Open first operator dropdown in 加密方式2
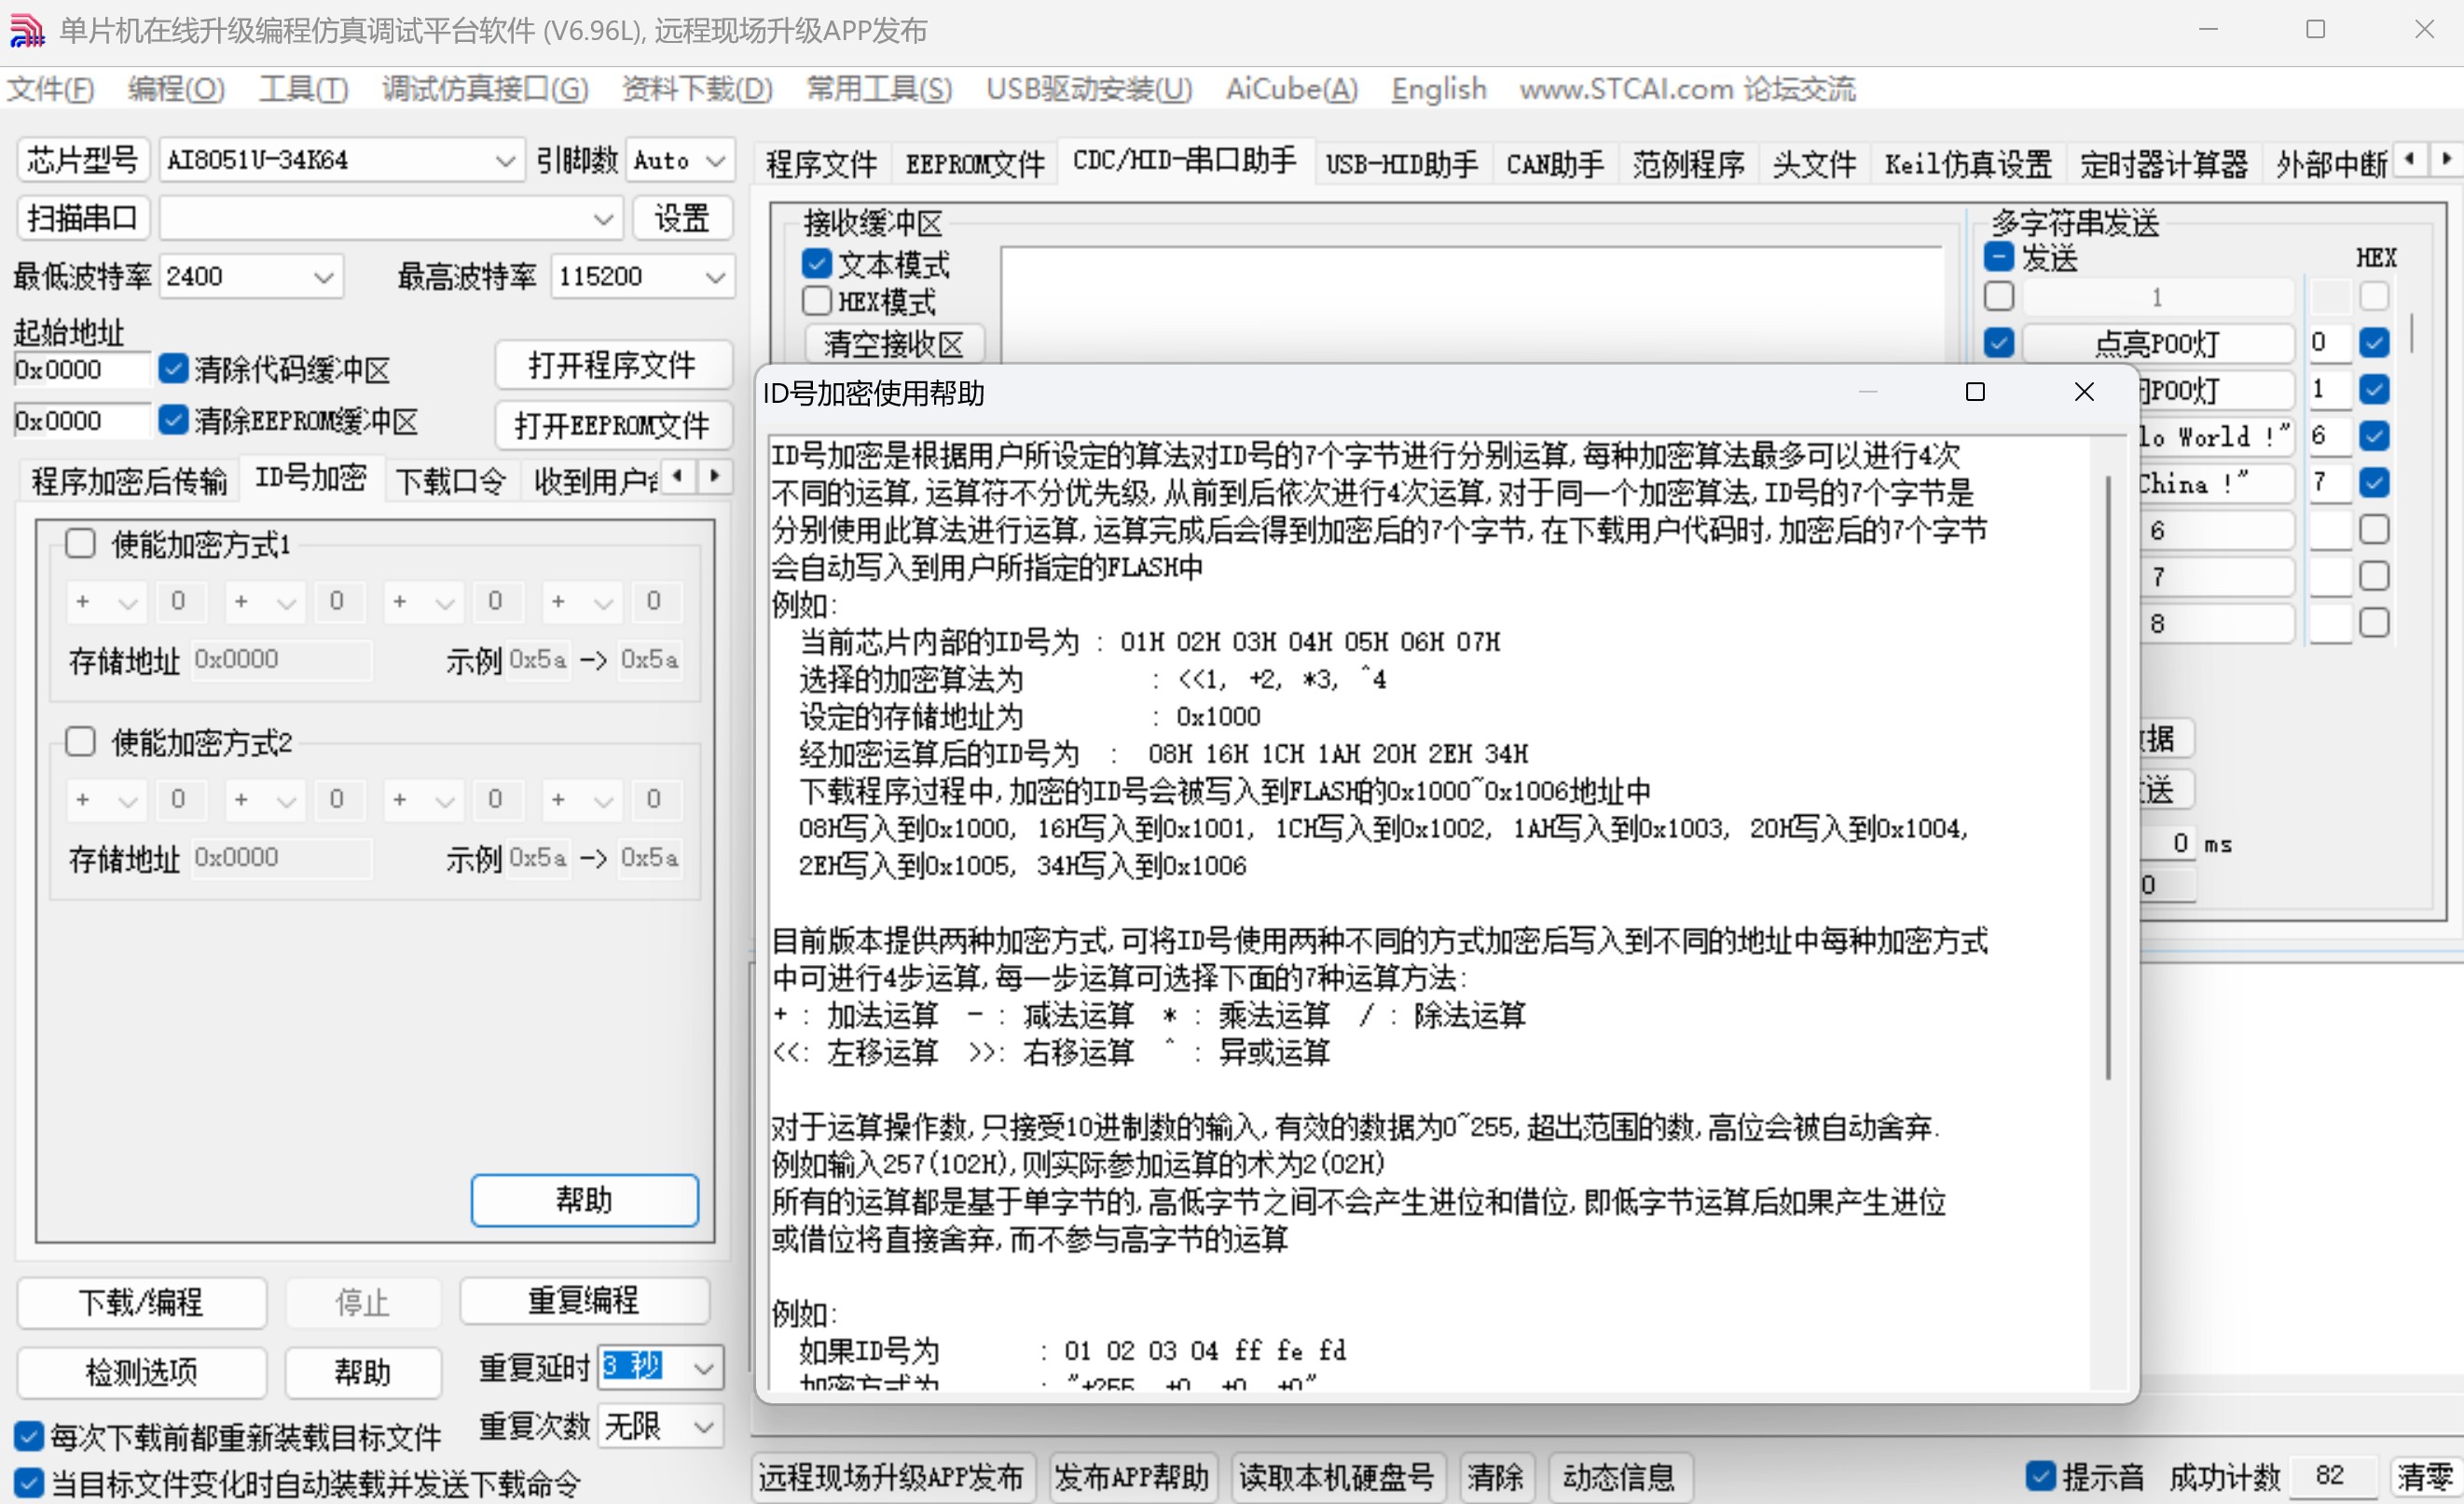This screenshot has height=1504, width=2464. pyautogui.click(x=107, y=799)
